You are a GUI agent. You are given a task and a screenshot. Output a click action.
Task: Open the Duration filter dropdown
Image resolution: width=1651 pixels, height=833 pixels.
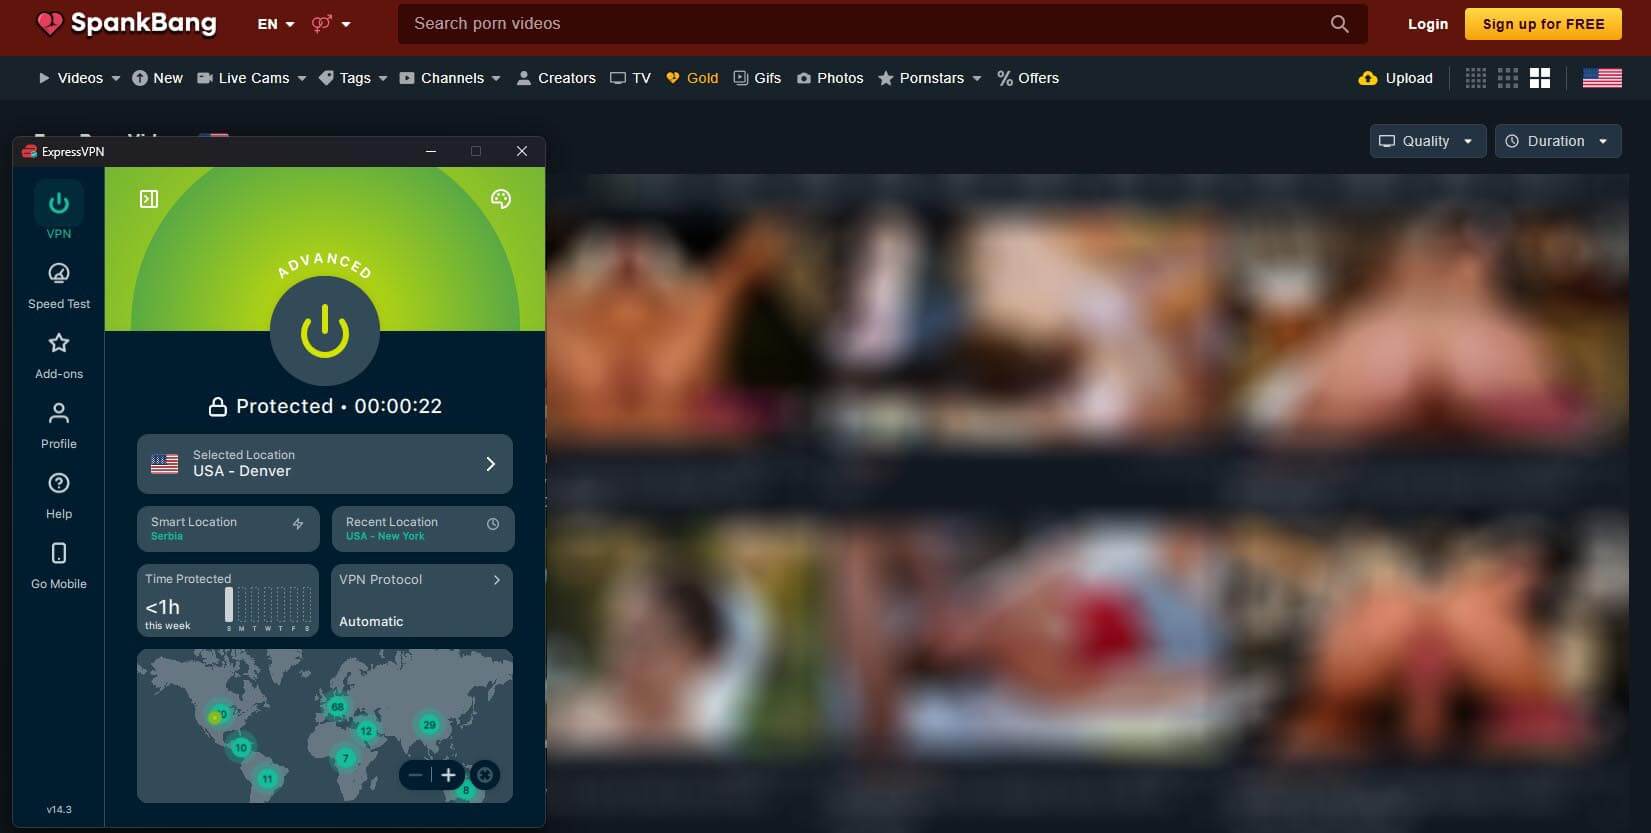[1558, 141]
